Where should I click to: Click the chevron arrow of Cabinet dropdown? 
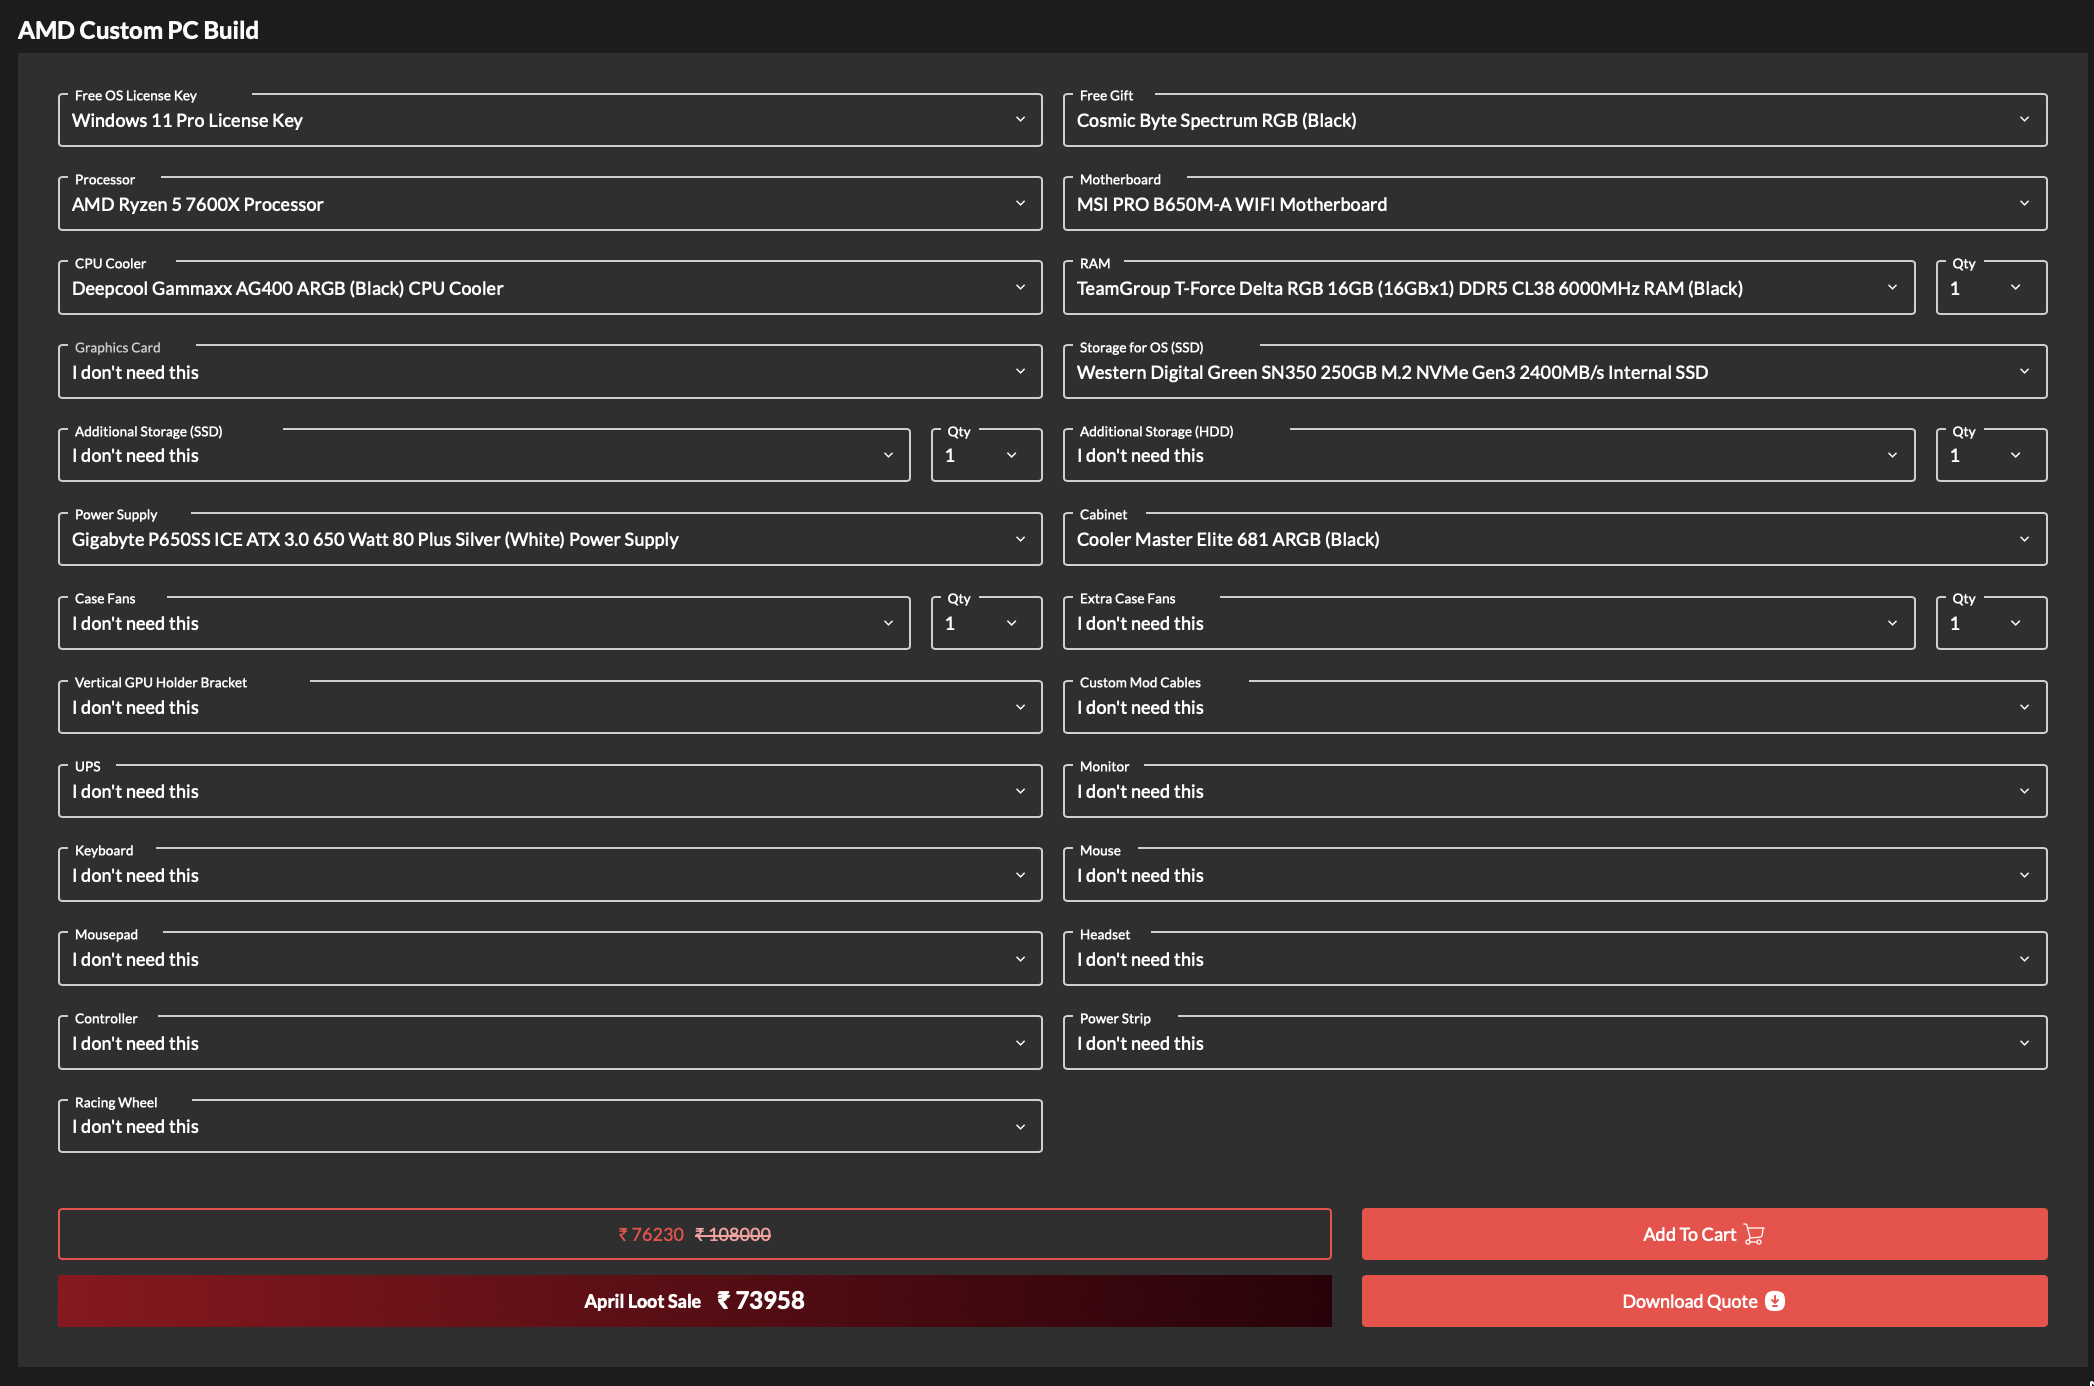pyautogui.click(x=2024, y=539)
